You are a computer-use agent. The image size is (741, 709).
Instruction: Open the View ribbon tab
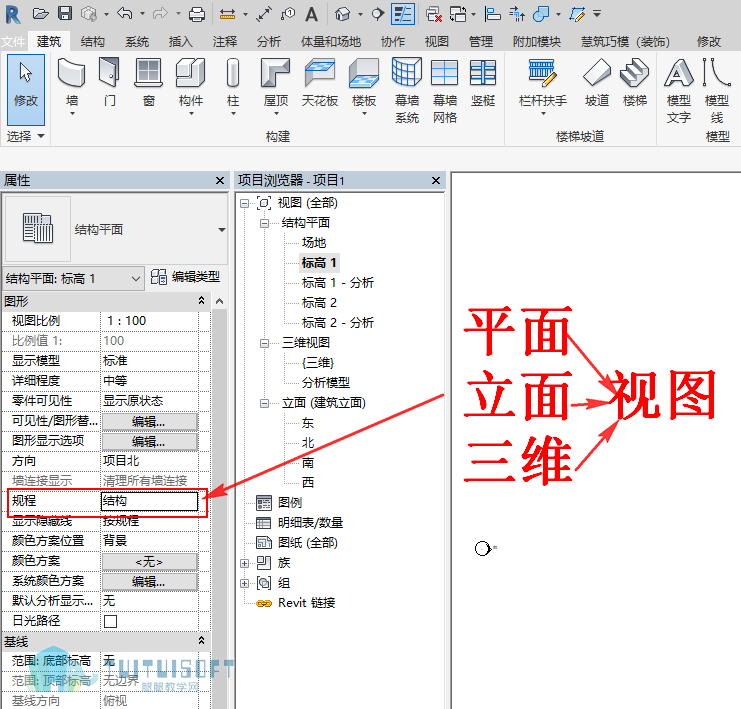[437, 42]
